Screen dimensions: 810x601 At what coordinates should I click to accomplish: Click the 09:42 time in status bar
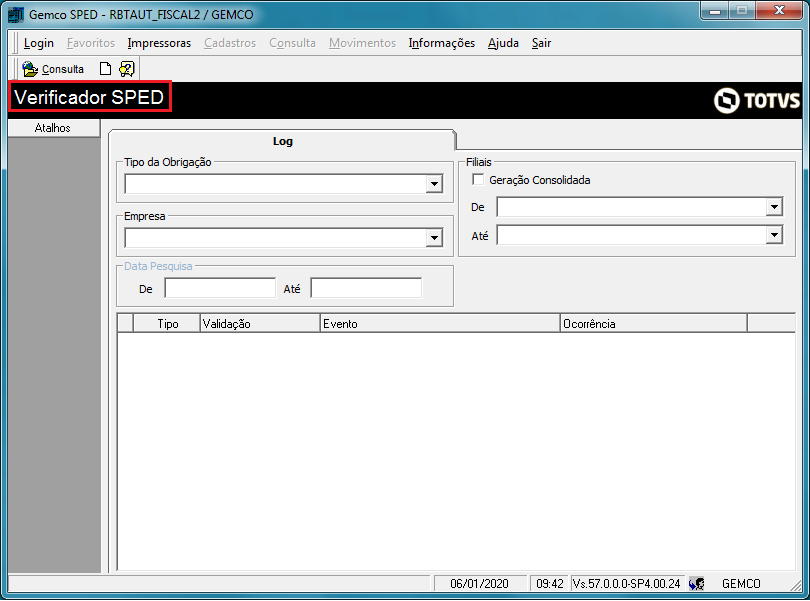[x=550, y=584]
